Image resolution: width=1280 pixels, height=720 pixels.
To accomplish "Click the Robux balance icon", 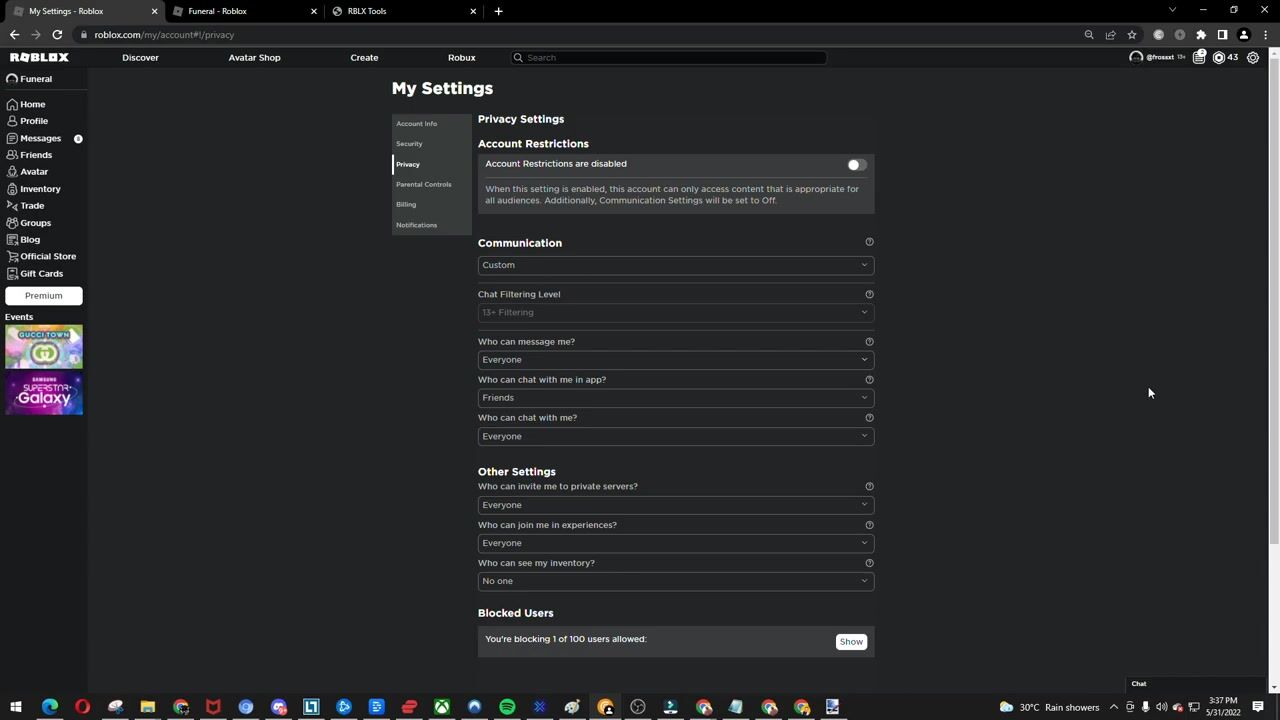I will pos(1219,57).
